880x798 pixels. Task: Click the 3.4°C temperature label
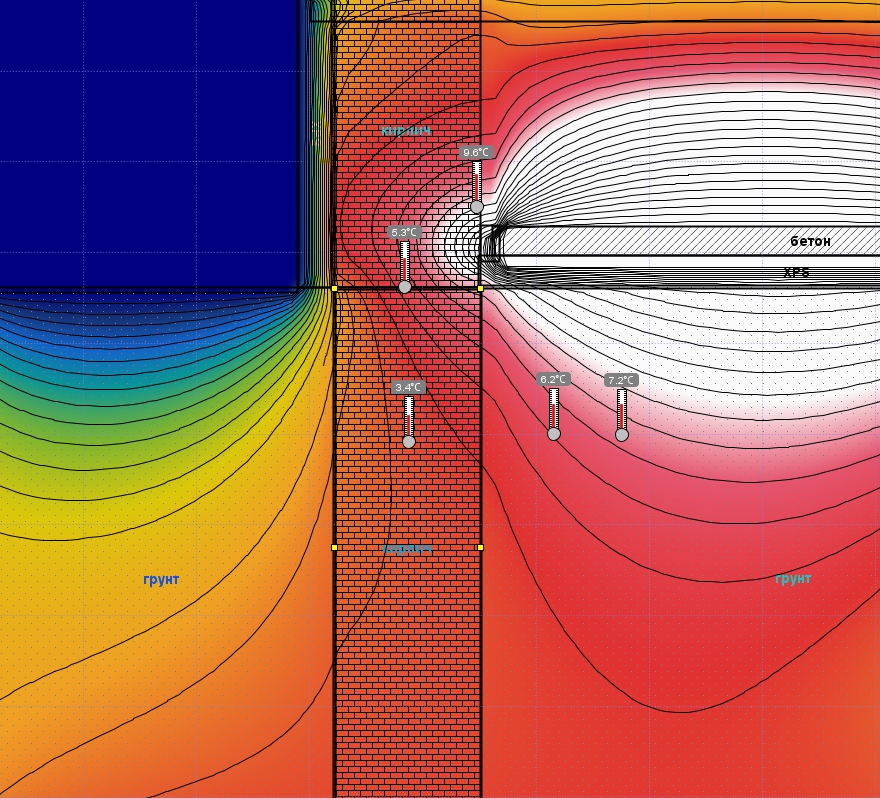click(408, 387)
